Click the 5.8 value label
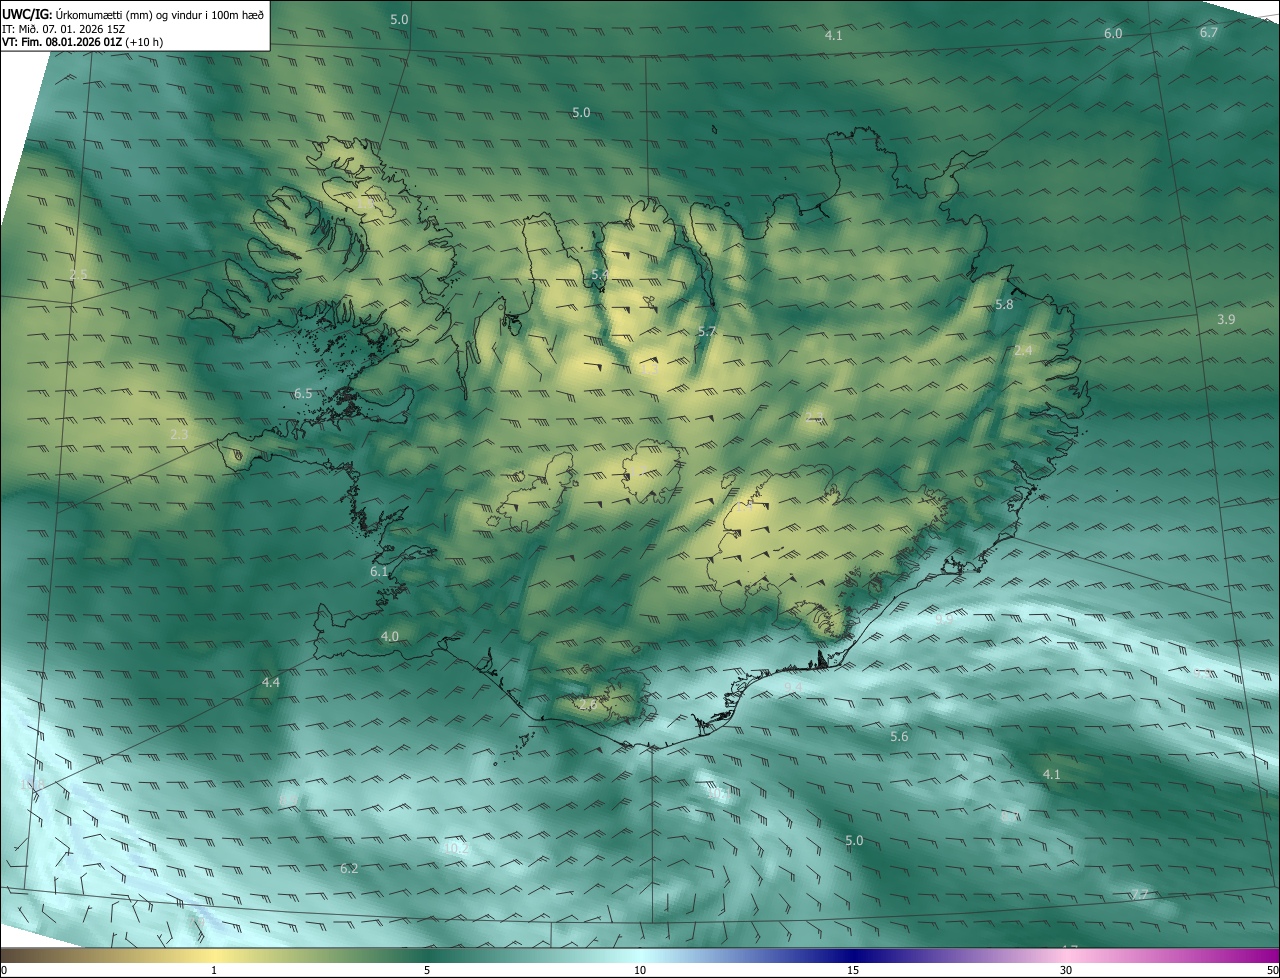 (1005, 304)
